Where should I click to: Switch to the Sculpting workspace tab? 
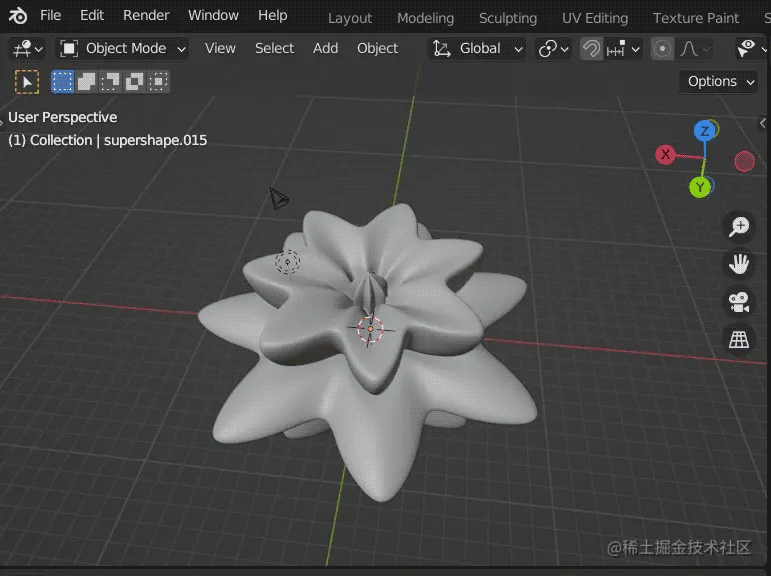click(x=508, y=18)
